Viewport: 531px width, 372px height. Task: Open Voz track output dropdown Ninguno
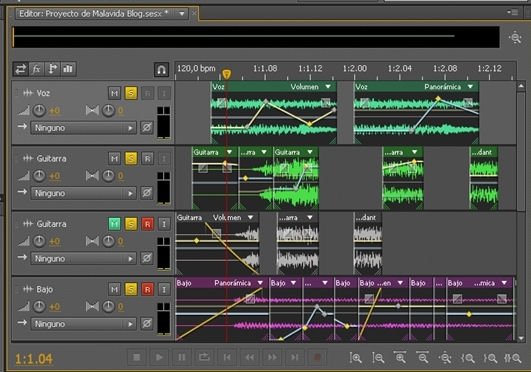point(84,128)
